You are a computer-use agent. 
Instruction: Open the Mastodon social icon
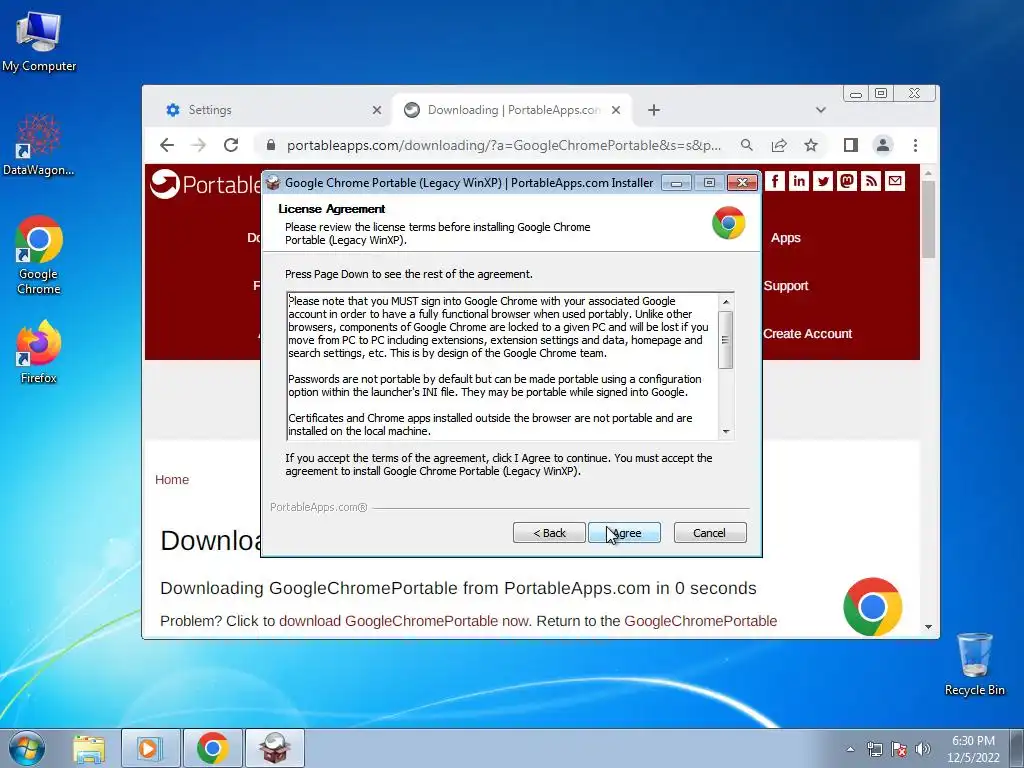click(847, 181)
